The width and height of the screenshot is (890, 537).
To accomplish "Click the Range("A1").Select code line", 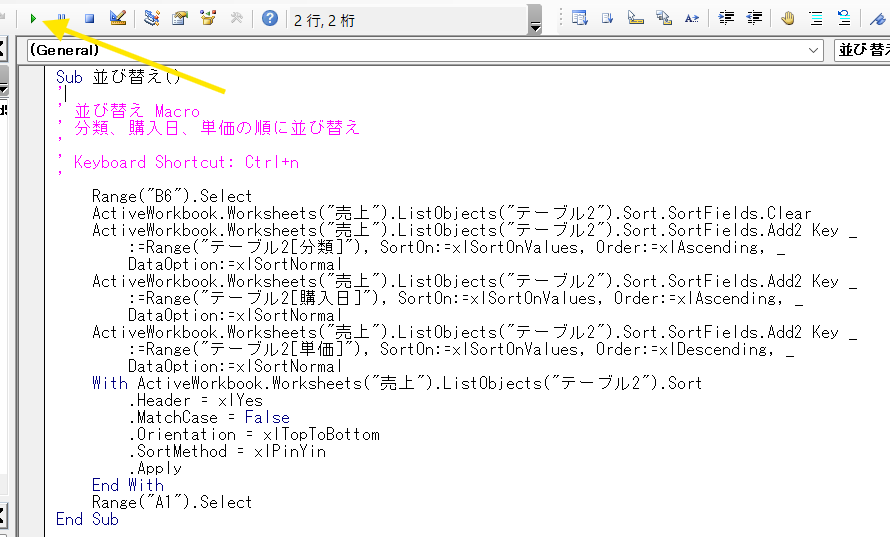I will point(172,502).
